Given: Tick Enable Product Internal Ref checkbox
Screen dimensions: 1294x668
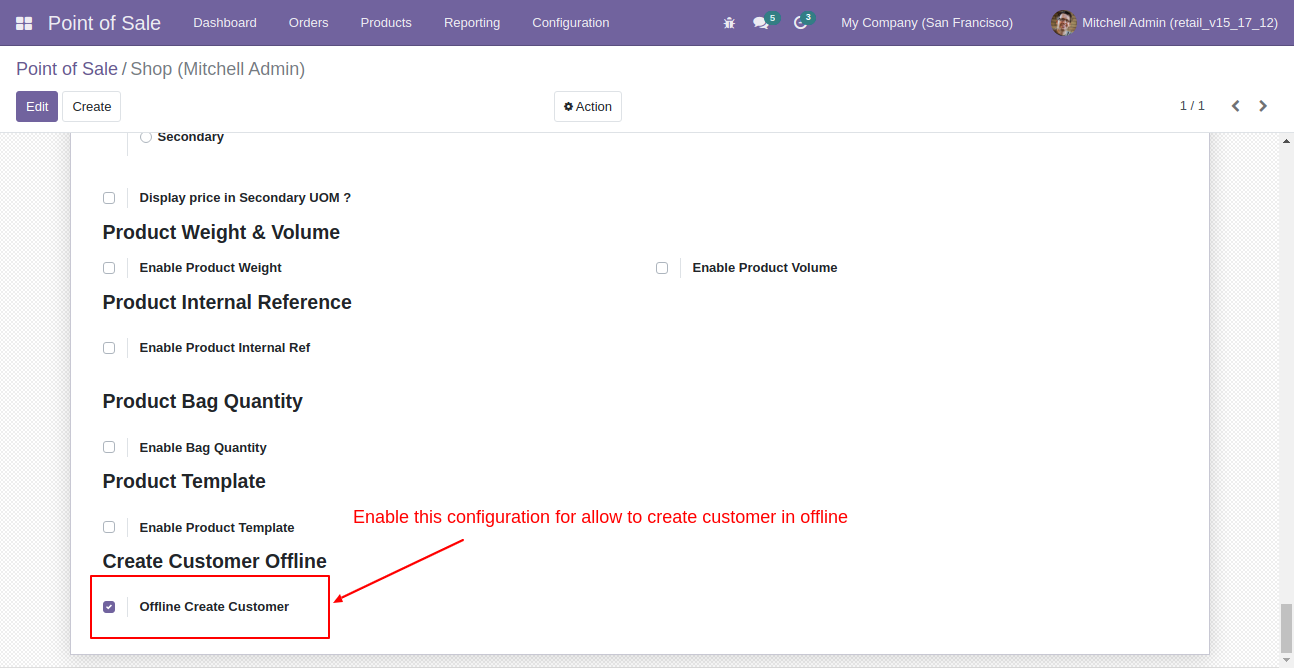Looking at the screenshot, I should [109, 348].
